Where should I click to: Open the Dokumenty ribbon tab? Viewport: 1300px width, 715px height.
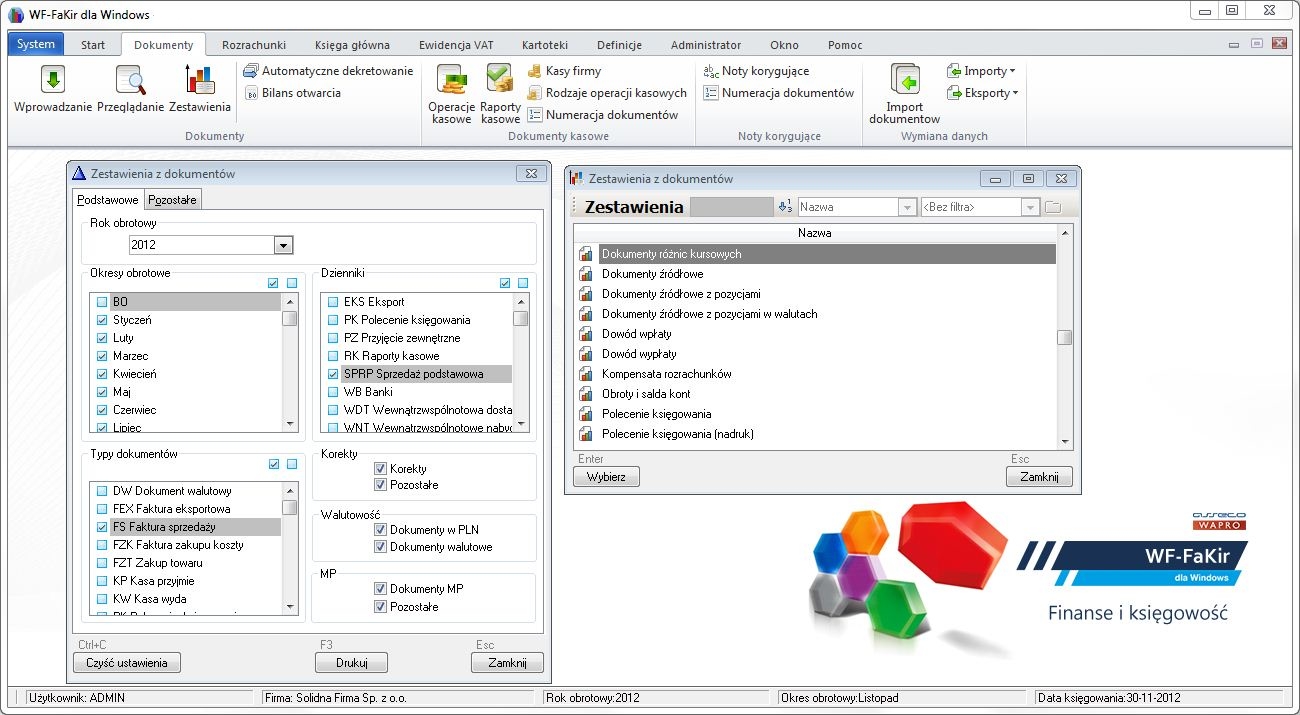coord(163,45)
